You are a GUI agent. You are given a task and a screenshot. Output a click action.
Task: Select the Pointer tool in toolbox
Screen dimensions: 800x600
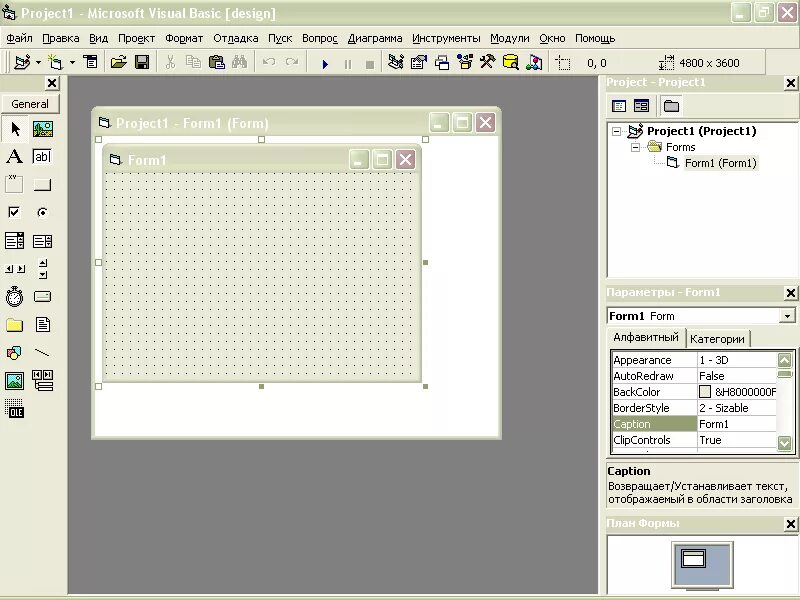[x=15, y=129]
